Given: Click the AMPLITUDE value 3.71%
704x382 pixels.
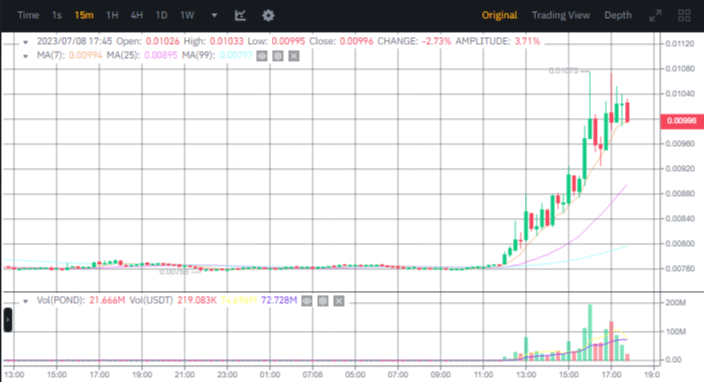Looking at the screenshot, I should pyautogui.click(x=527, y=41).
